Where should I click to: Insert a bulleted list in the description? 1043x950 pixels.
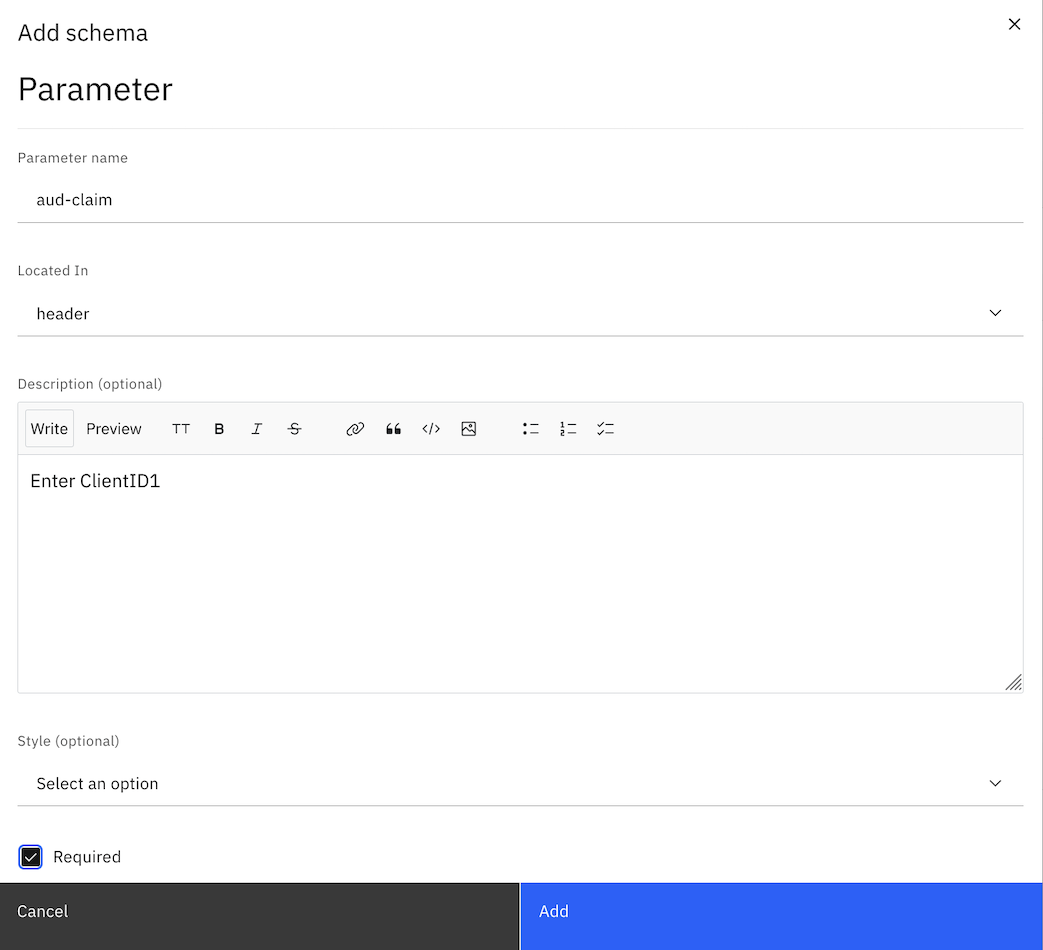click(x=531, y=428)
